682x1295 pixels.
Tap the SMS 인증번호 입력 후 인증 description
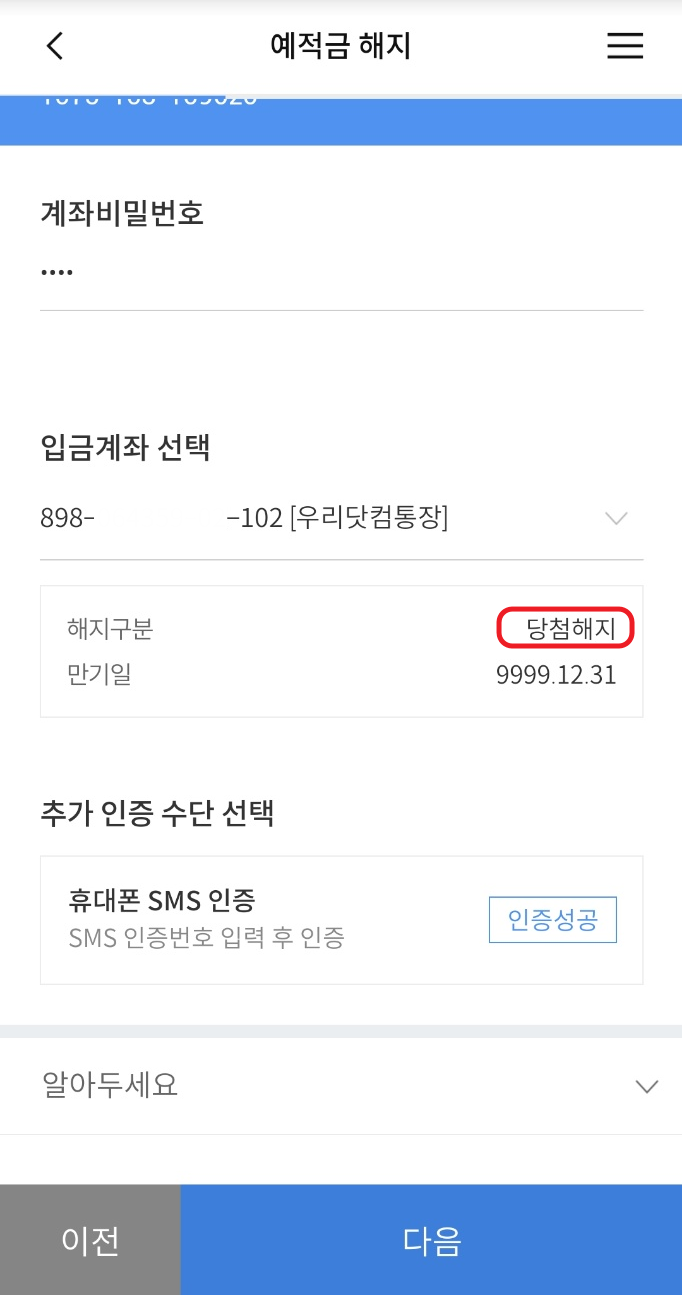click(206, 938)
